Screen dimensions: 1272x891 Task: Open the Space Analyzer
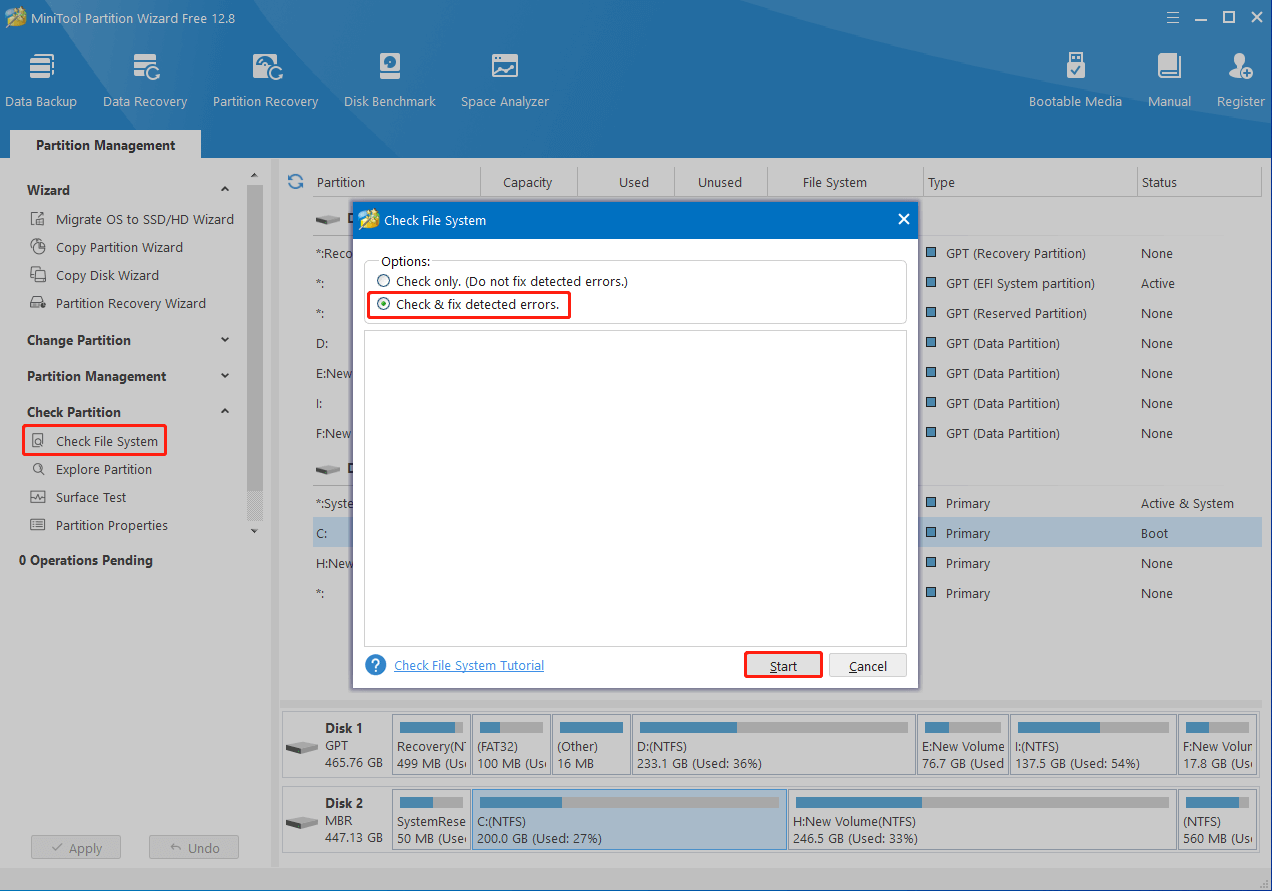504,78
